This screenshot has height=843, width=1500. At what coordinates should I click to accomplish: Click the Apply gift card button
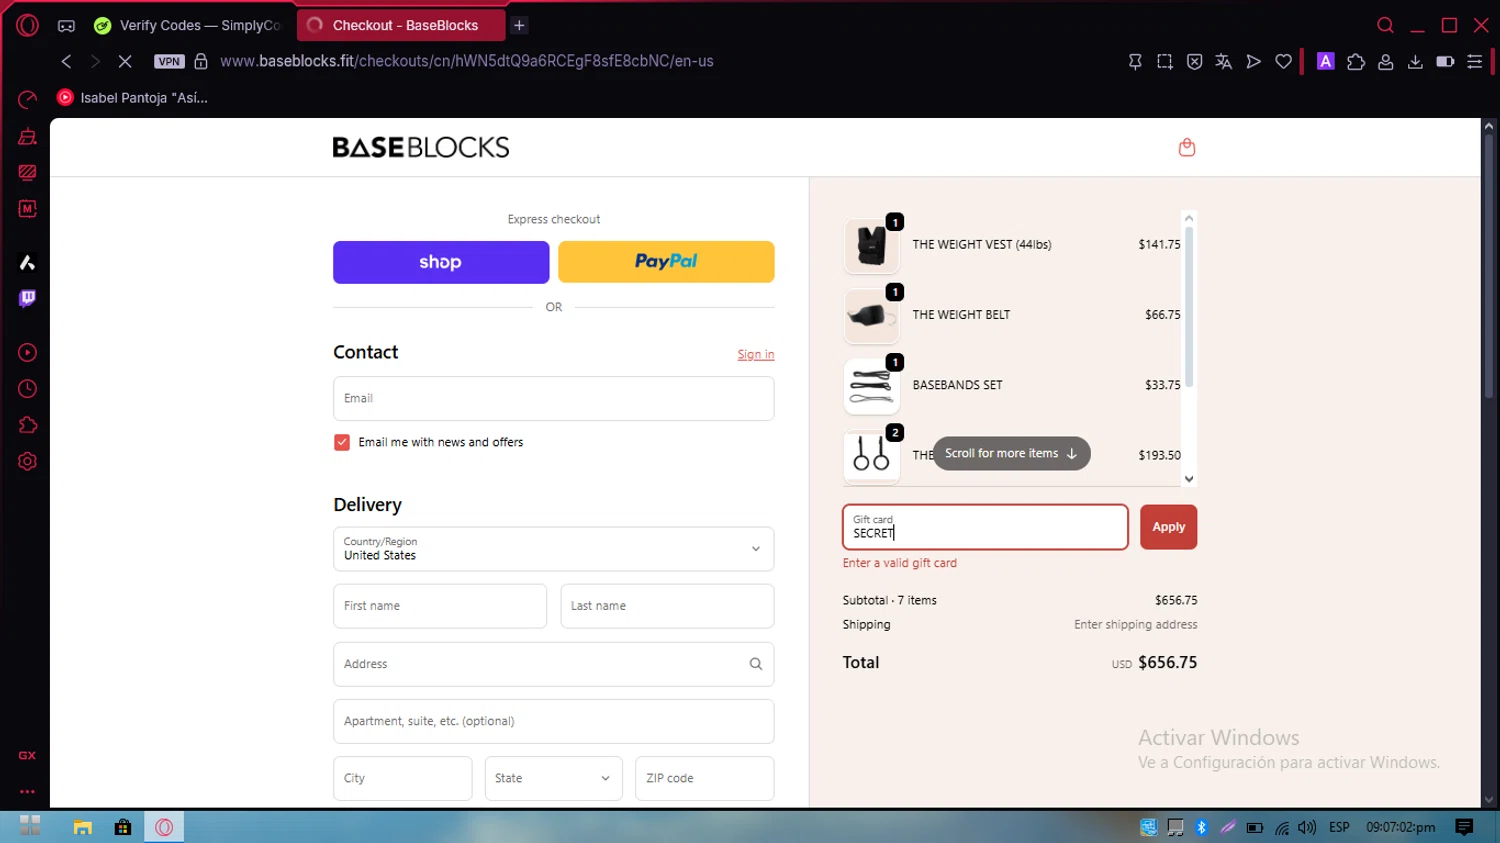[1168, 527]
